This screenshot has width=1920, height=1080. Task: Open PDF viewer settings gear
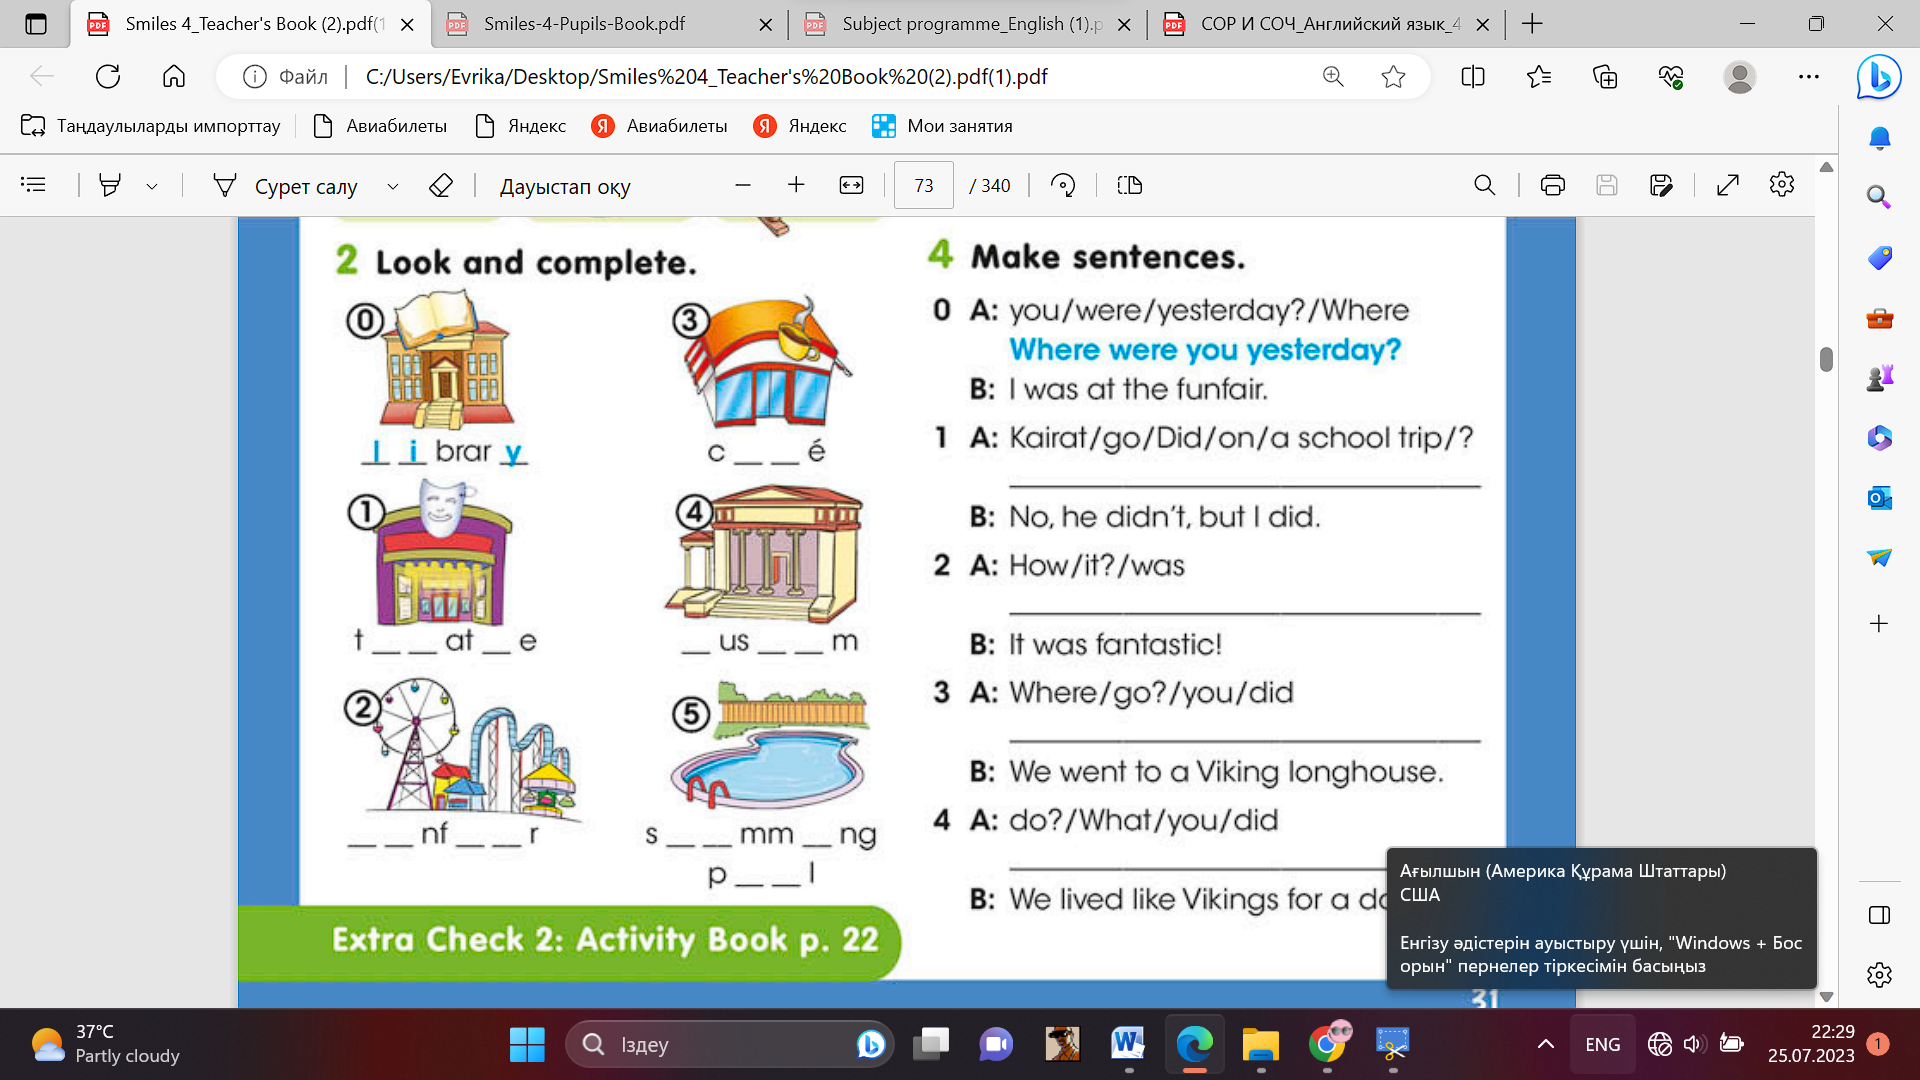click(x=1782, y=185)
